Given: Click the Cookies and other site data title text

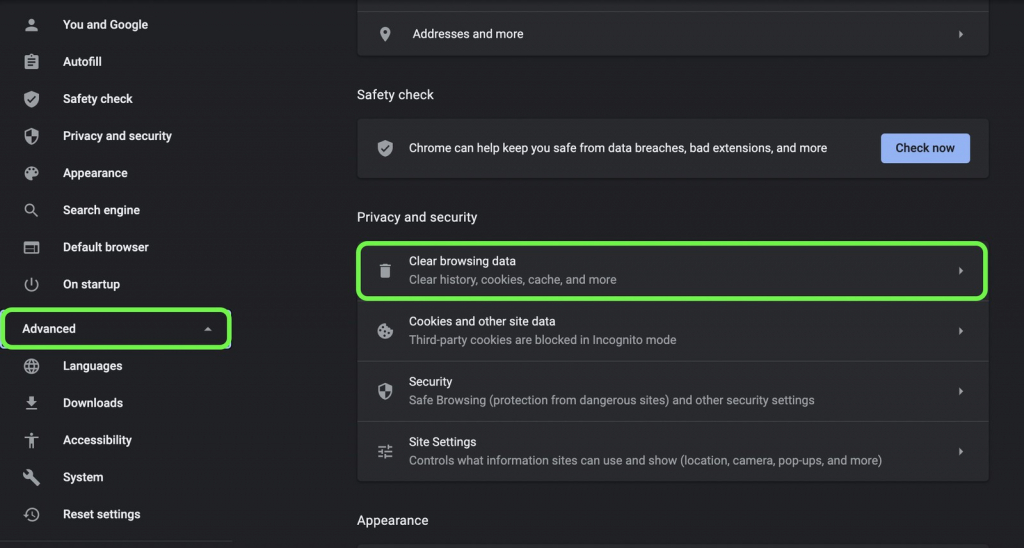Looking at the screenshot, I should 482,321.
